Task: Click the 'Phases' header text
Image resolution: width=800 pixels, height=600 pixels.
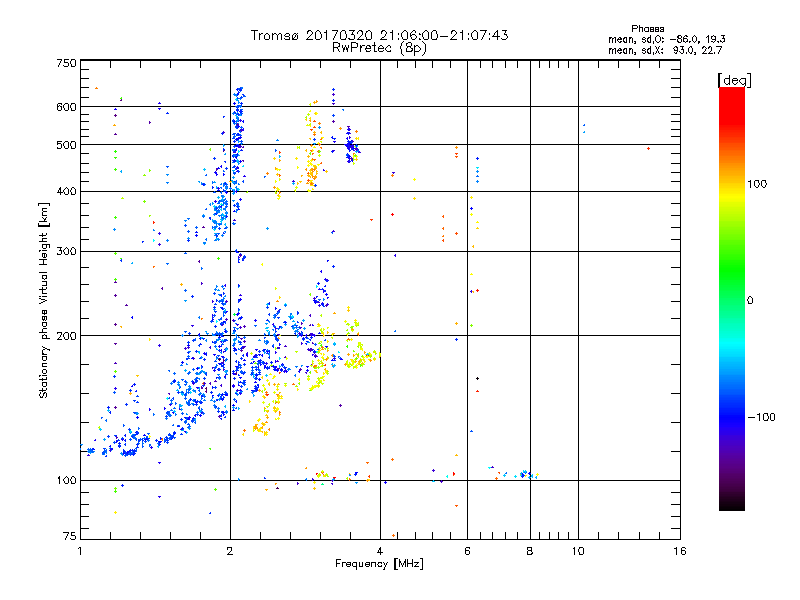Action: [647, 29]
